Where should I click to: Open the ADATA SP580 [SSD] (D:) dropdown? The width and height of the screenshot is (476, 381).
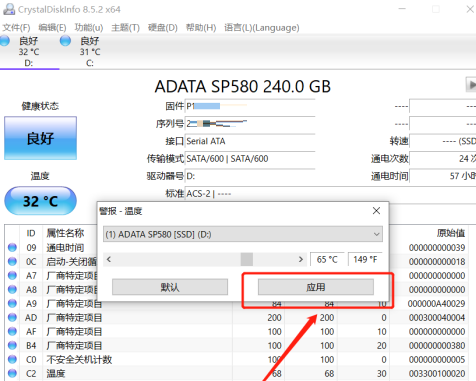point(243,234)
